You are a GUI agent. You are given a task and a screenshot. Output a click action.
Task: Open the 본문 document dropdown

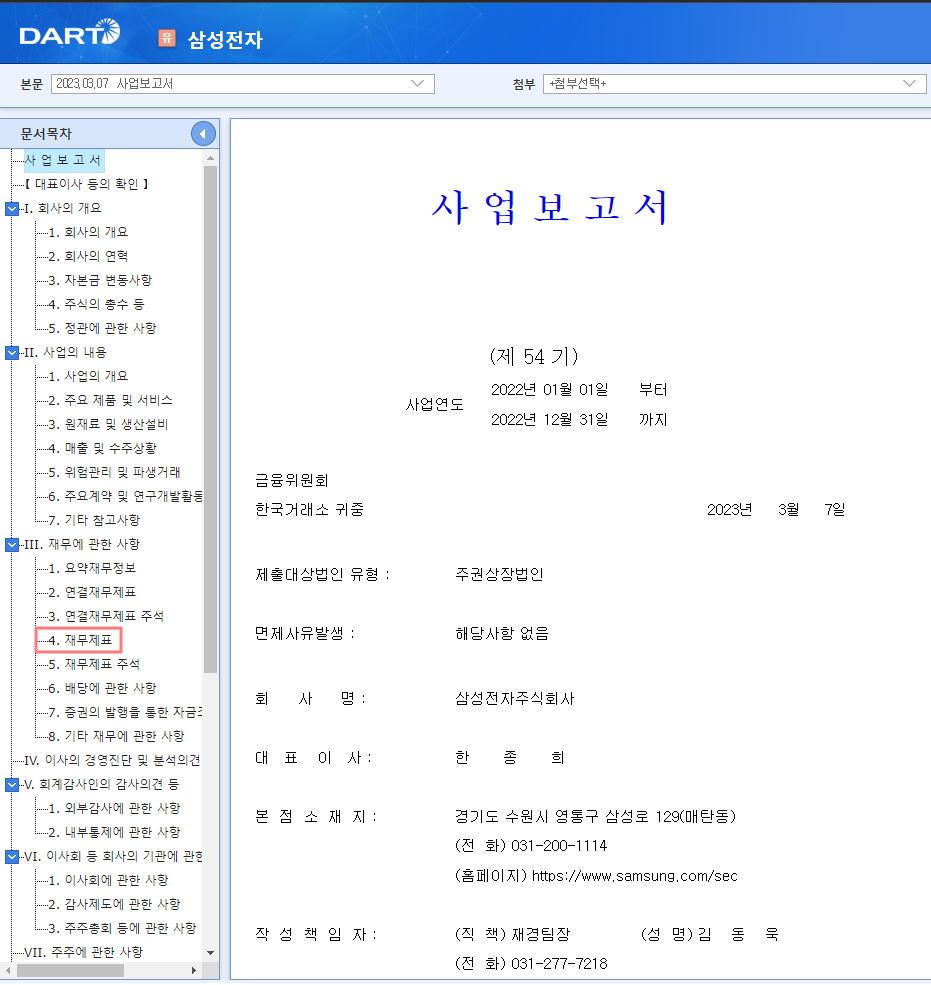click(242, 84)
